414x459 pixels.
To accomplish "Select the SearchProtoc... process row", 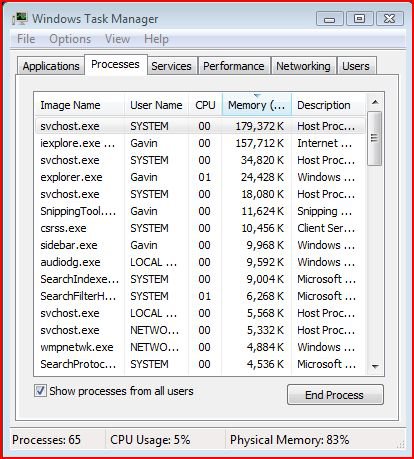I will pos(200,364).
